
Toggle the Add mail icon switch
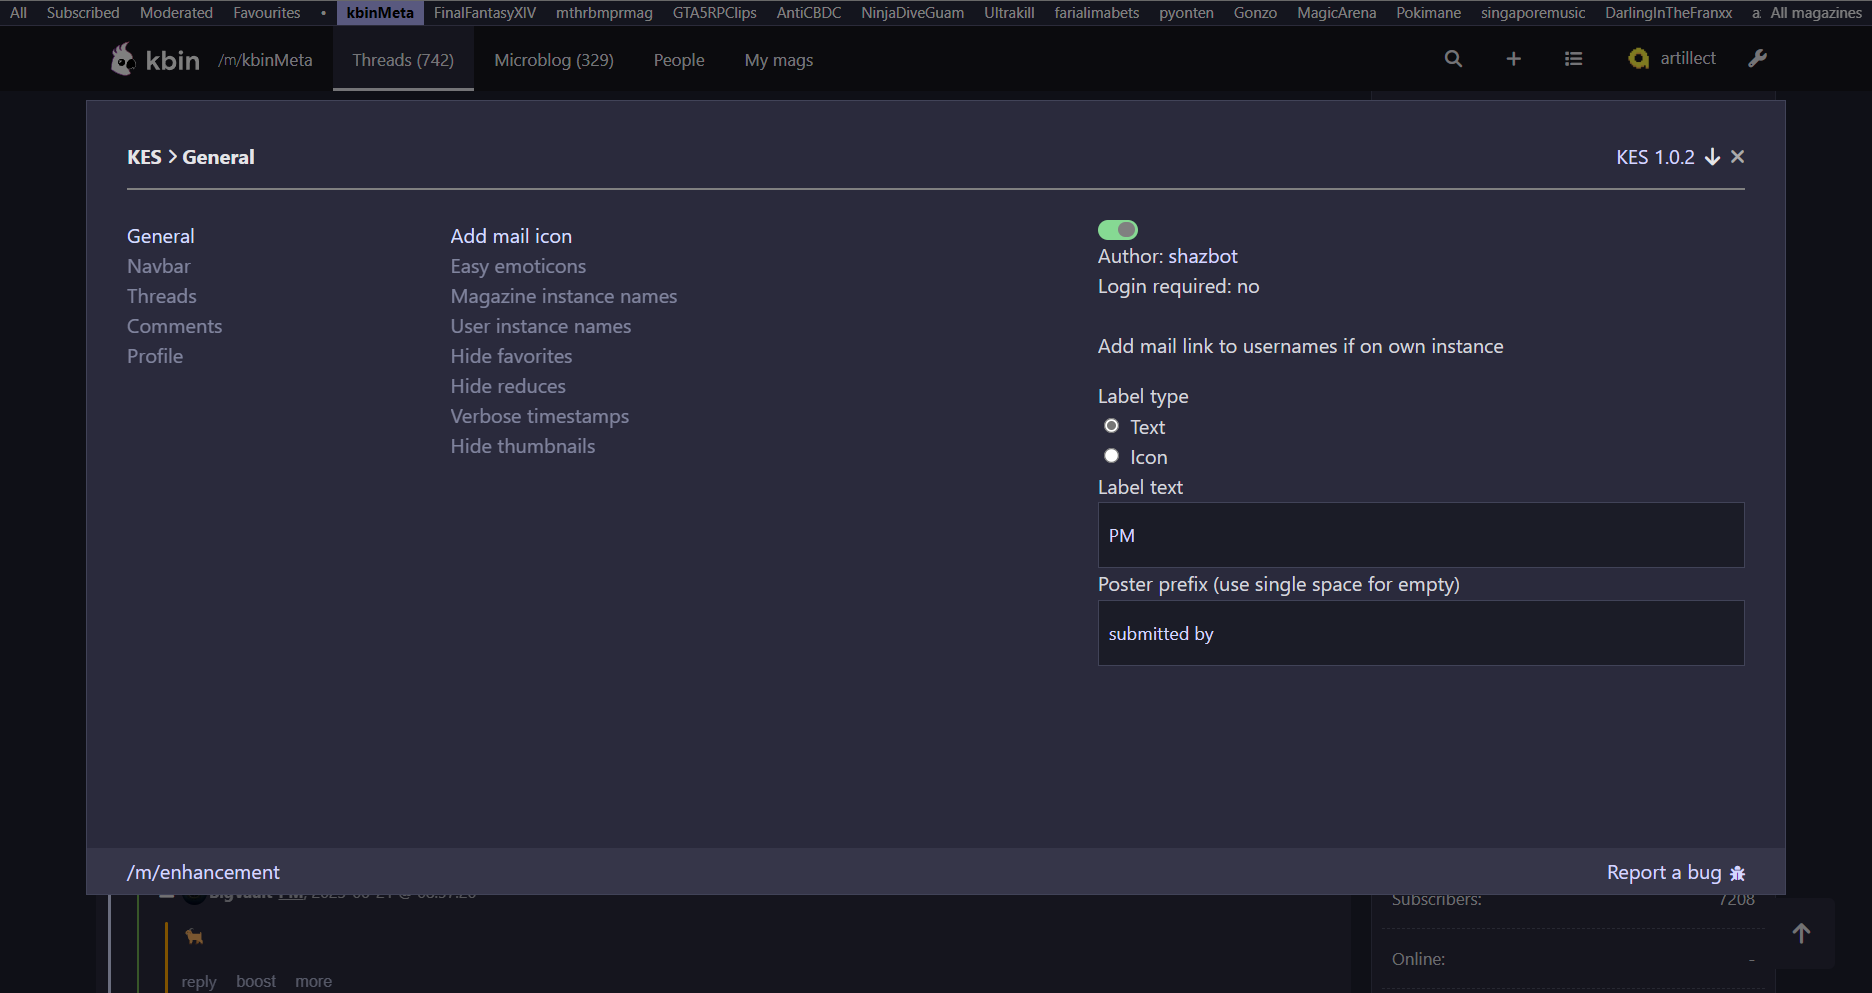[1118, 230]
